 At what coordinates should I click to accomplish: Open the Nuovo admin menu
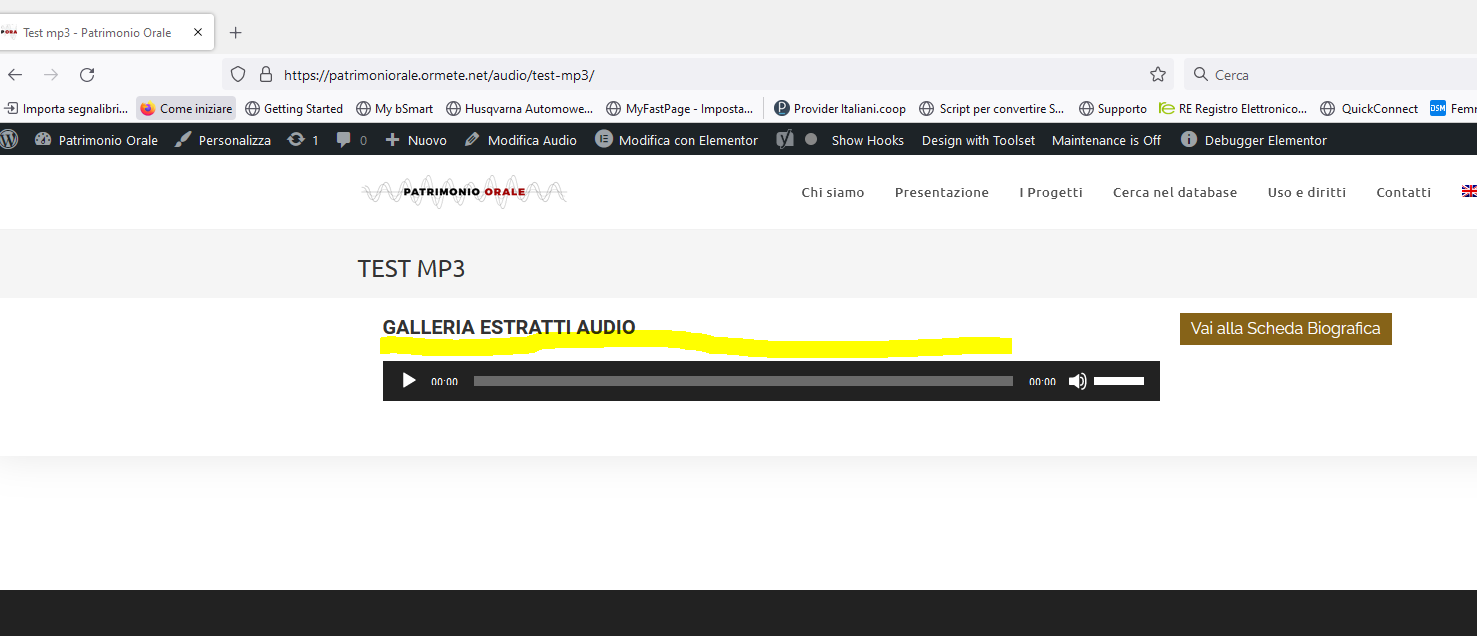click(416, 140)
